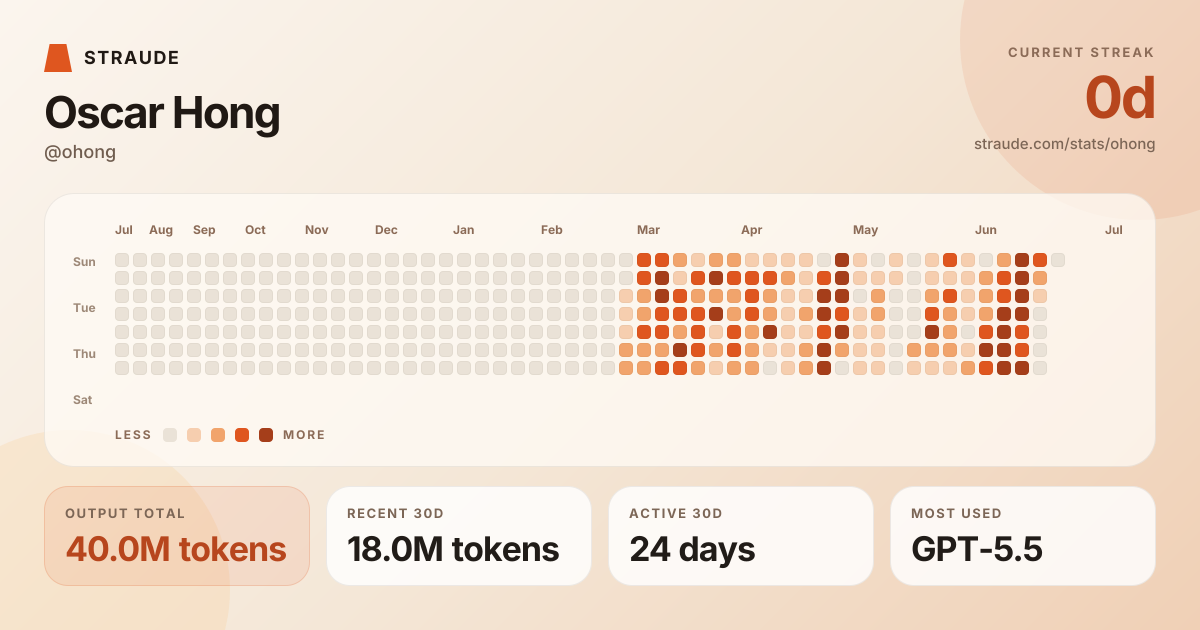This screenshot has width=1200, height=630.
Task: Click the Mar month label on heatmap
Action: pyautogui.click(x=648, y=230)
